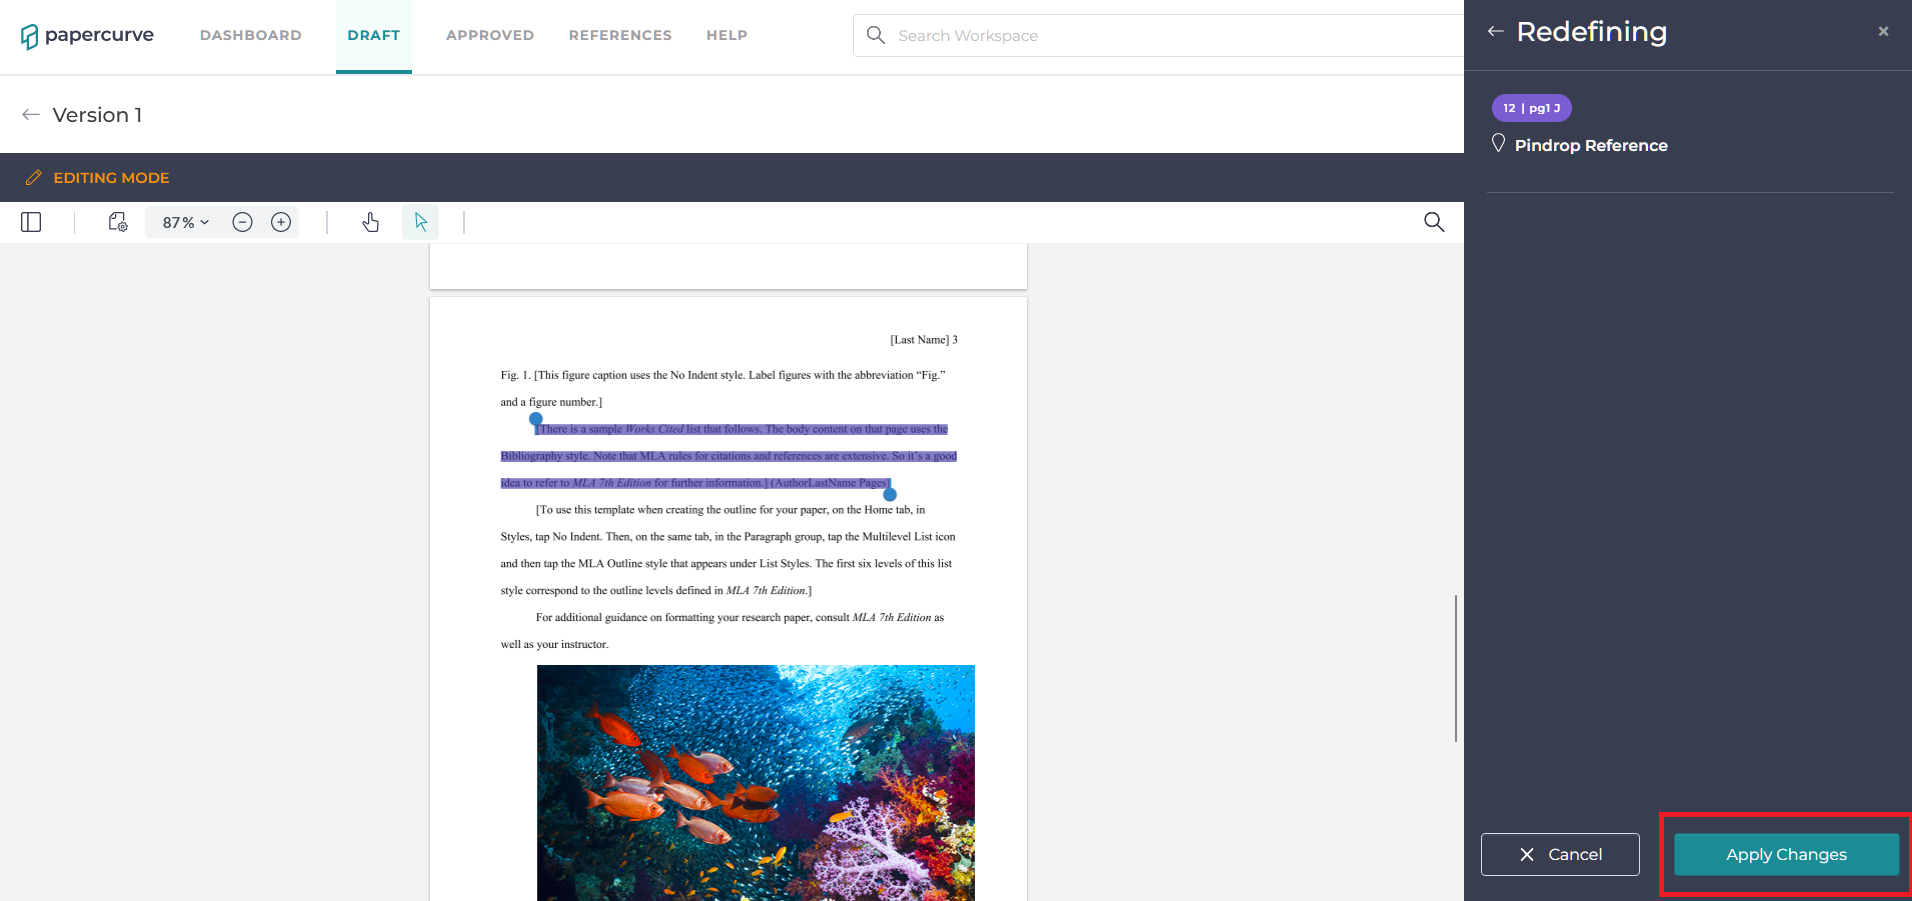This screenshot has width=1912, height=901.
Task: Click the Apply Changes button
Action: tap(1786, 855)
